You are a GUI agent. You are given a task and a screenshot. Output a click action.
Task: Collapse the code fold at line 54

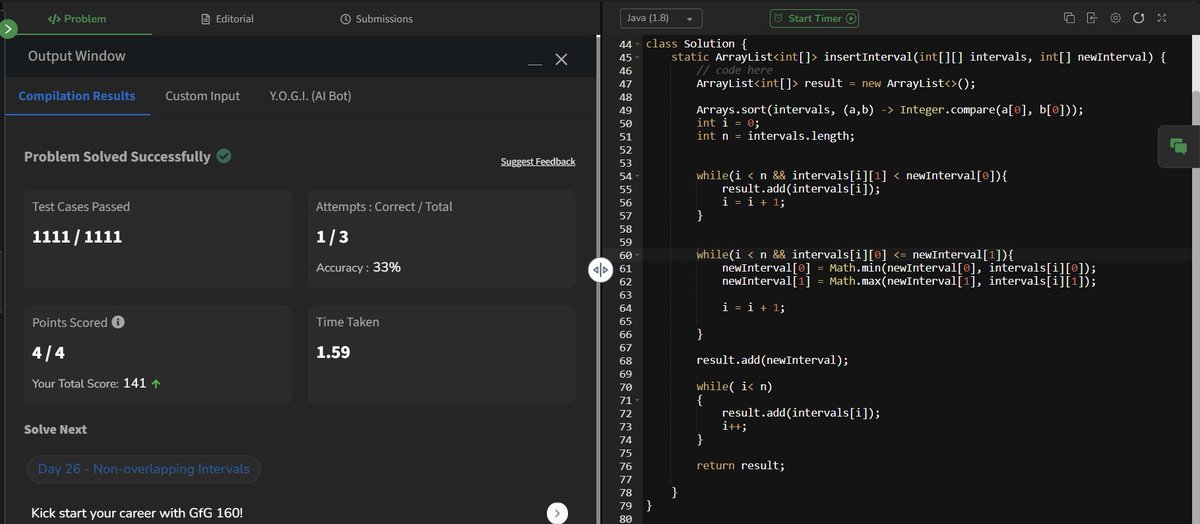638,176
